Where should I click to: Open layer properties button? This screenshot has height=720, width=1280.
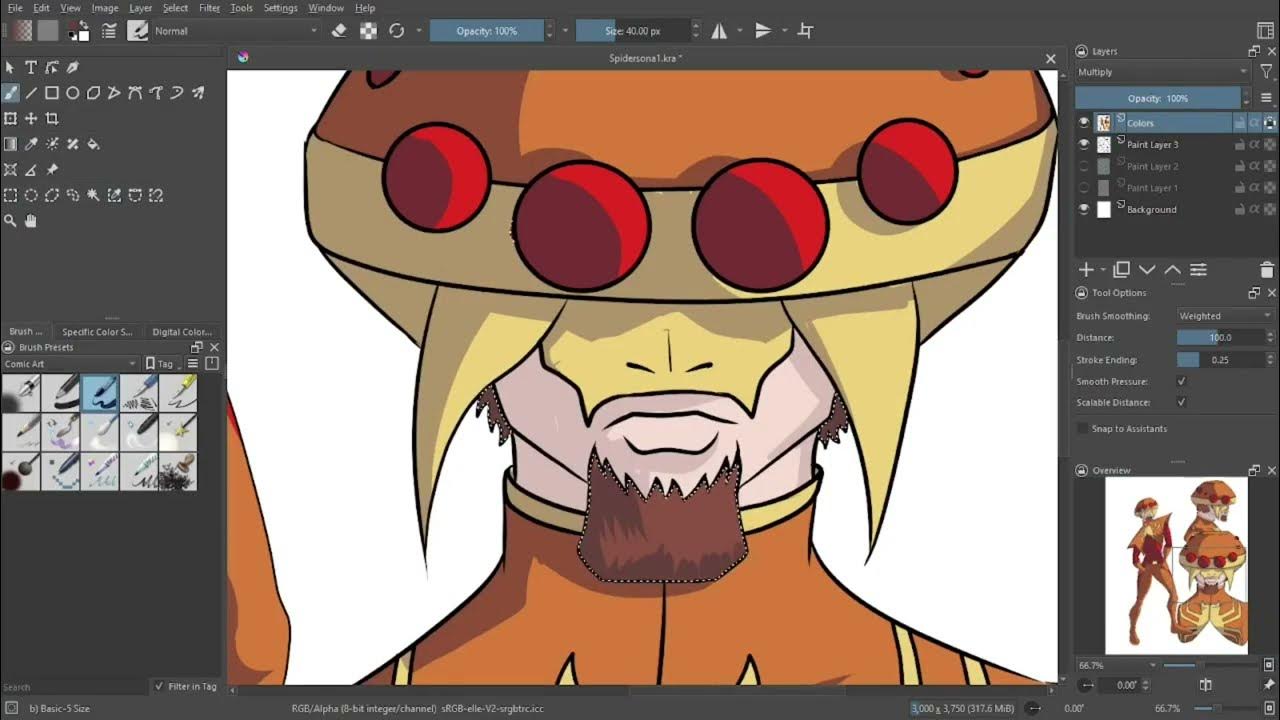1198,270
